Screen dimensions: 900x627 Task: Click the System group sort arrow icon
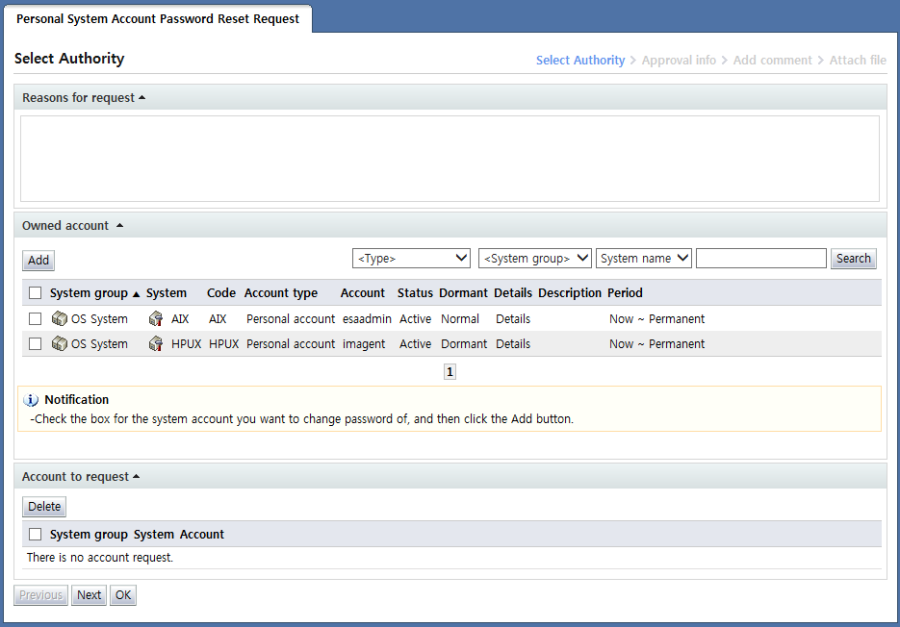136,294
